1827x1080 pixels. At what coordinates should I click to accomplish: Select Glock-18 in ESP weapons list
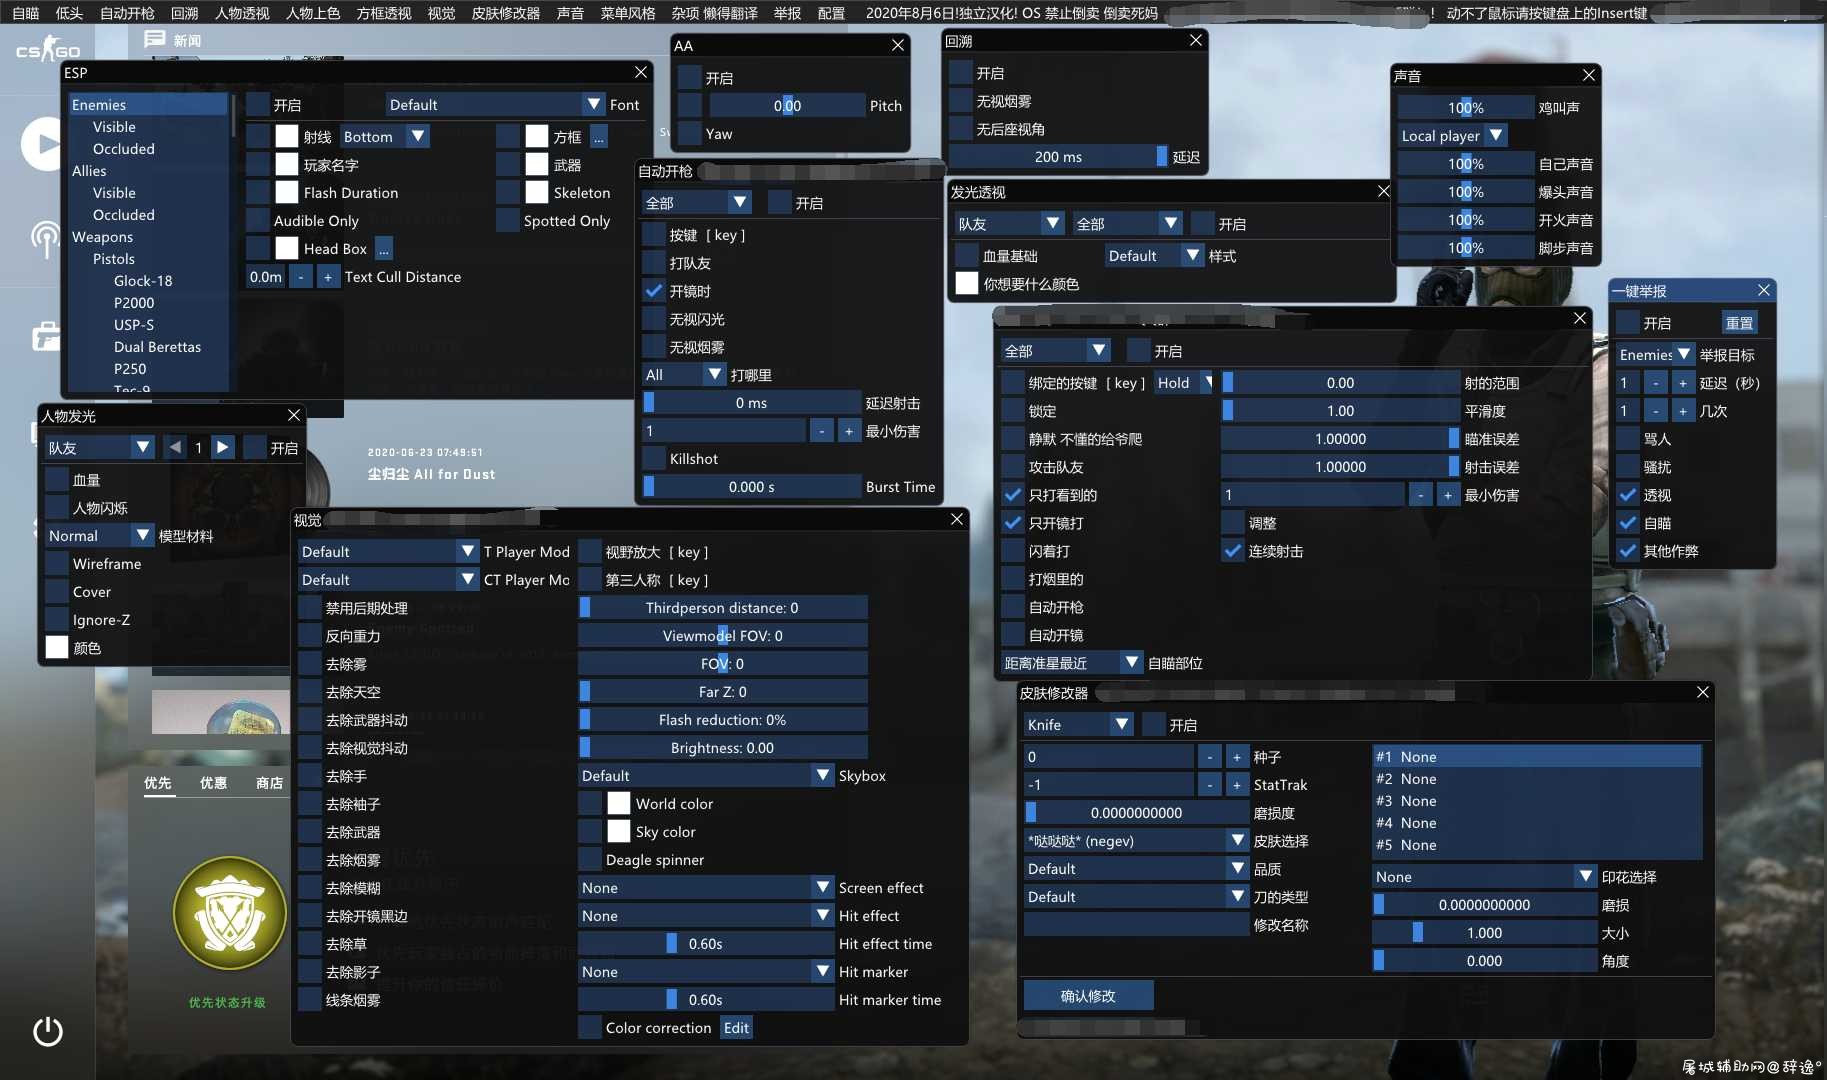(x=143, y=281)
